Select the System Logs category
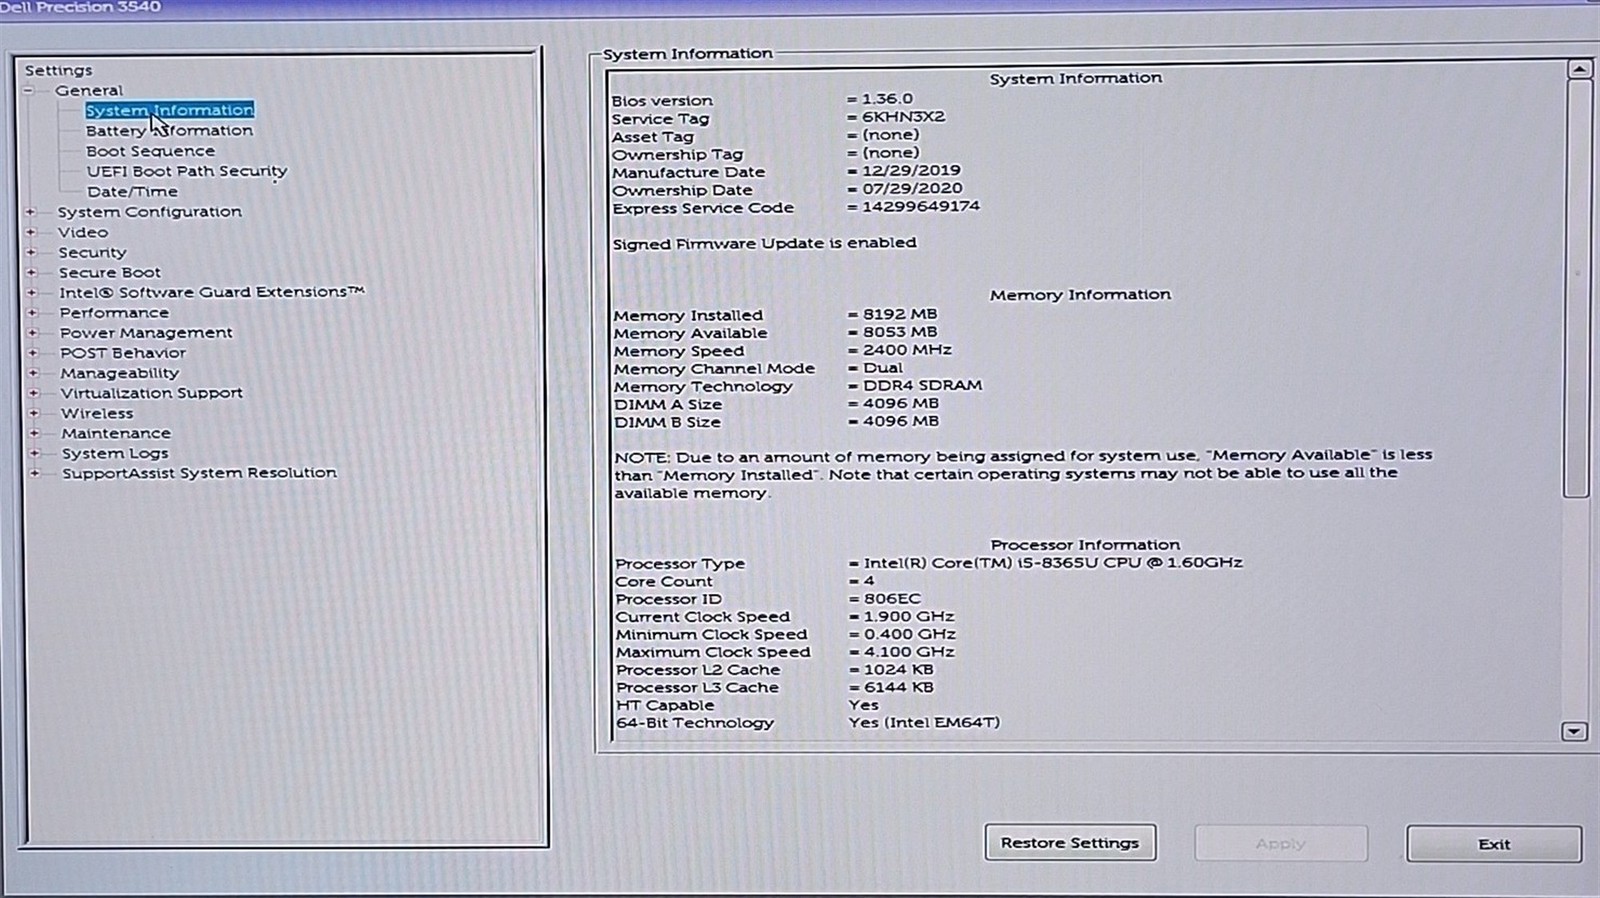The width and height of the screenshot is (1600, 898). click(115, 453)
